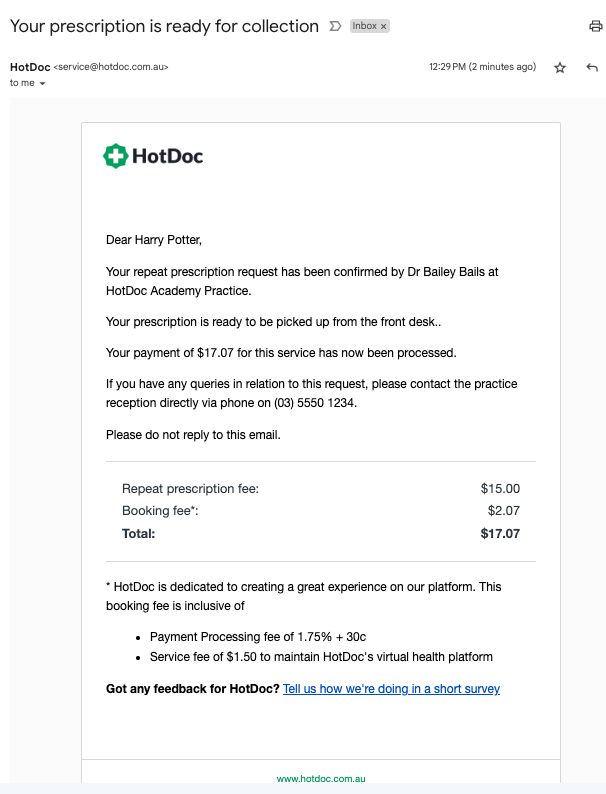
Task: Click the service@hotdoc.com.au sender address
Action: click(111, 67)
